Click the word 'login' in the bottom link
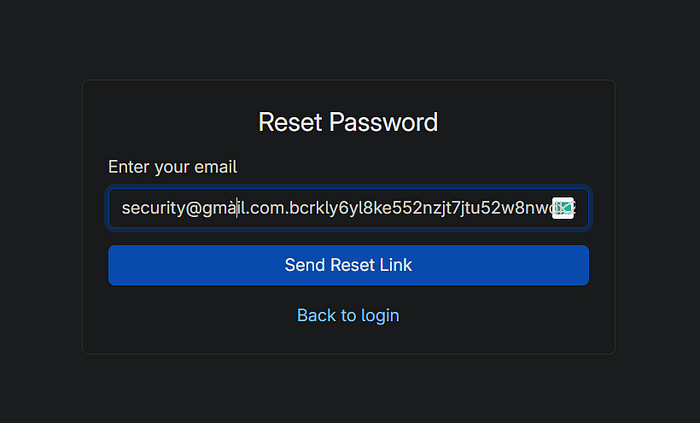Viewport: 700px width, 423px height. 379,315
